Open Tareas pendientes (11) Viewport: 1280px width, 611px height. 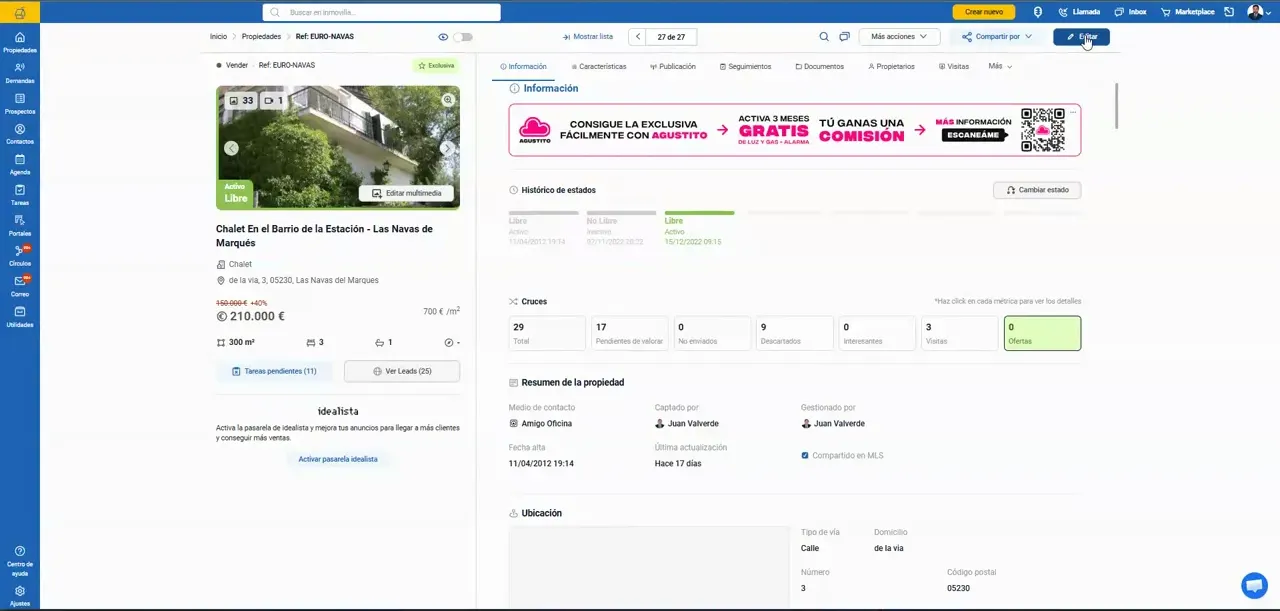[274, 371]
